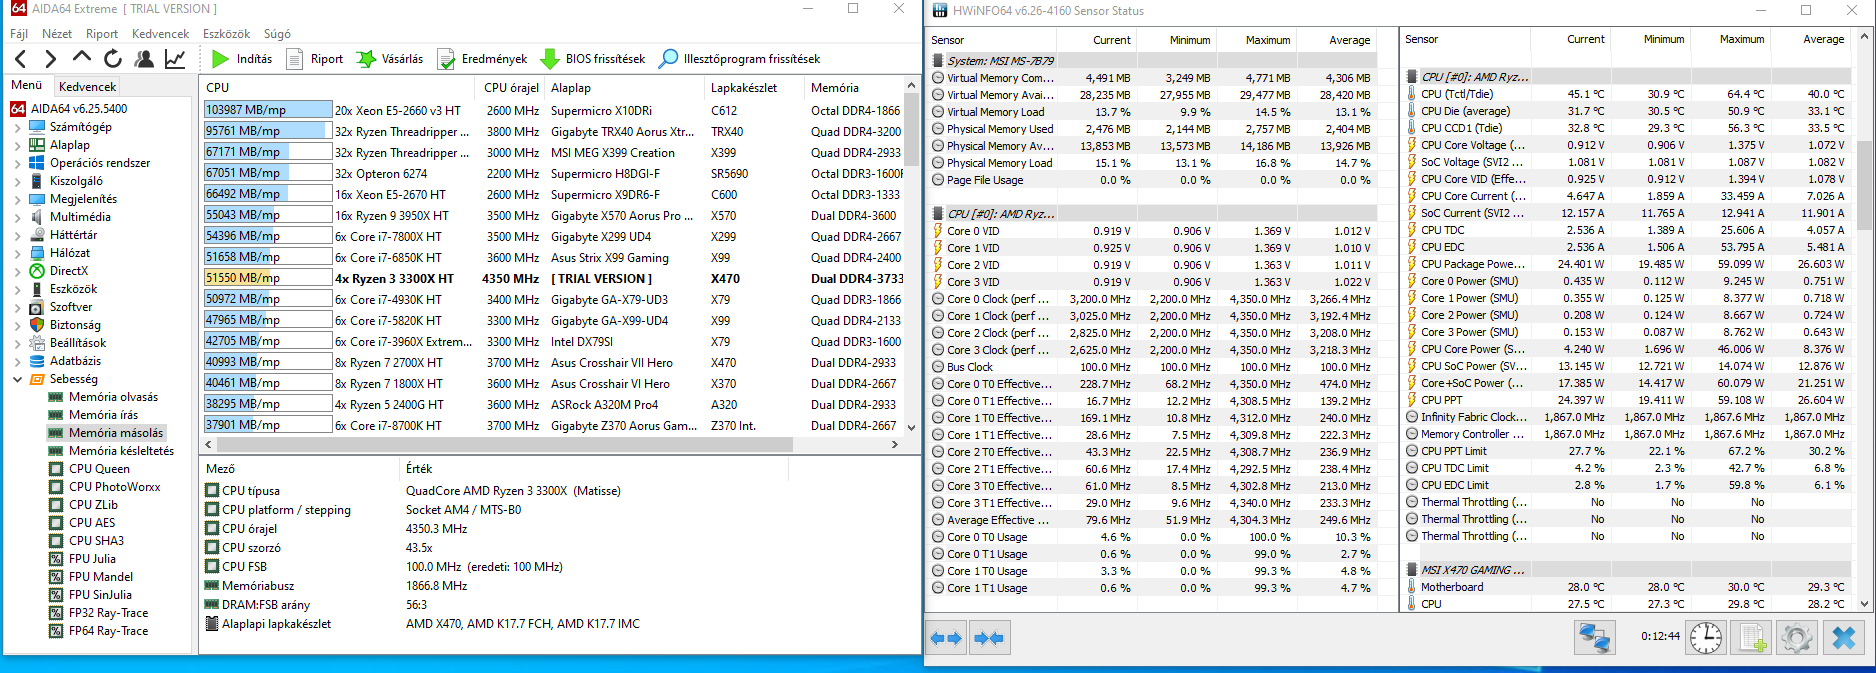Switch to the Kedvencek tab in sidebar

87,87
